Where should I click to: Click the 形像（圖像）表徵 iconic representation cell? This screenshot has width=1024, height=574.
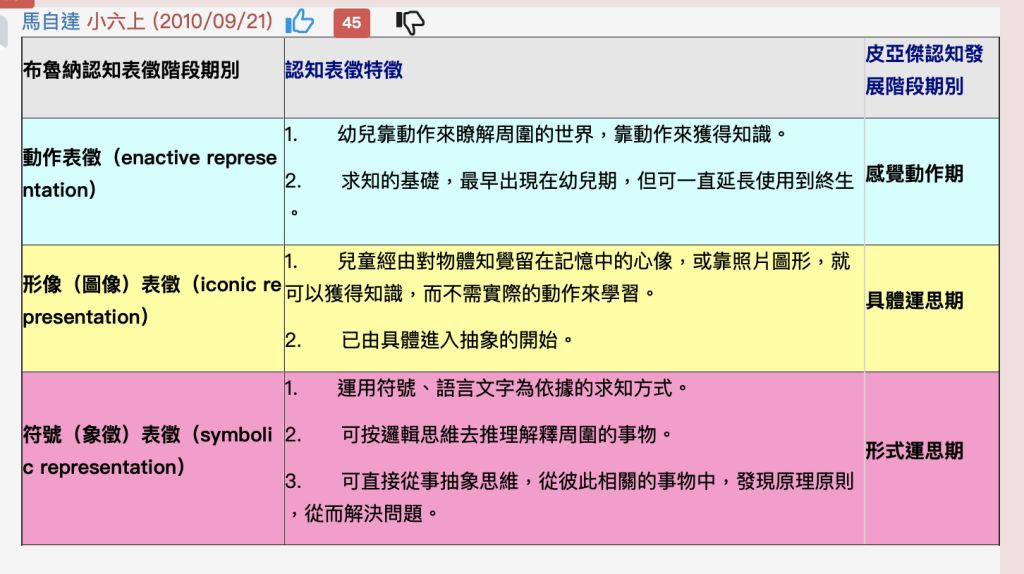(151, 301)
